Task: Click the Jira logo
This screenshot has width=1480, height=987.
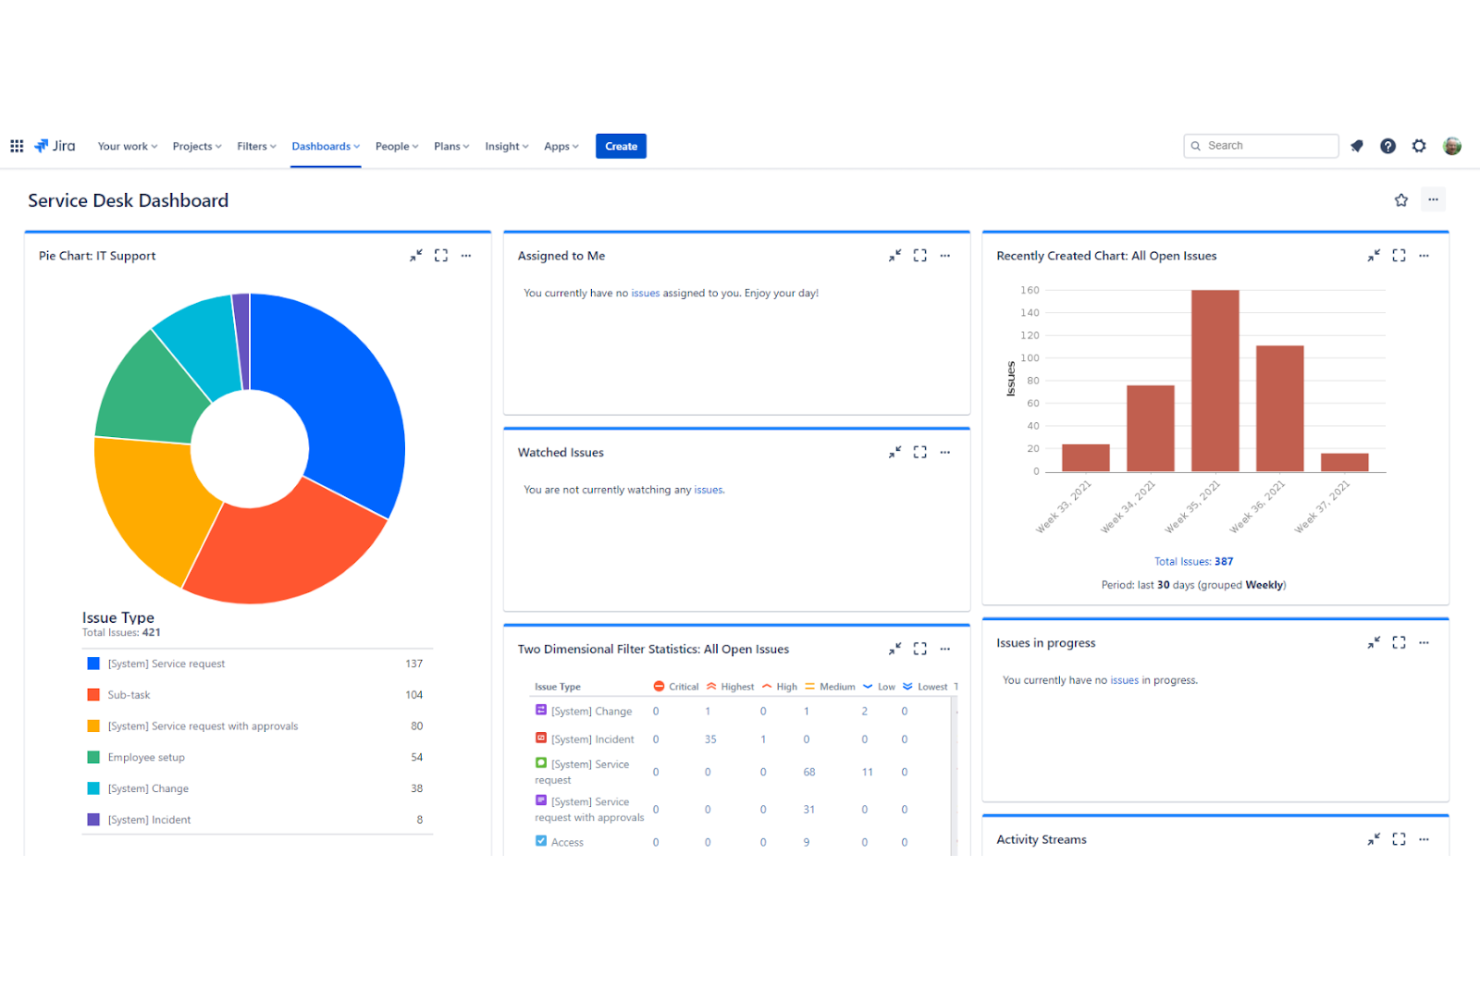Action: 55,145
